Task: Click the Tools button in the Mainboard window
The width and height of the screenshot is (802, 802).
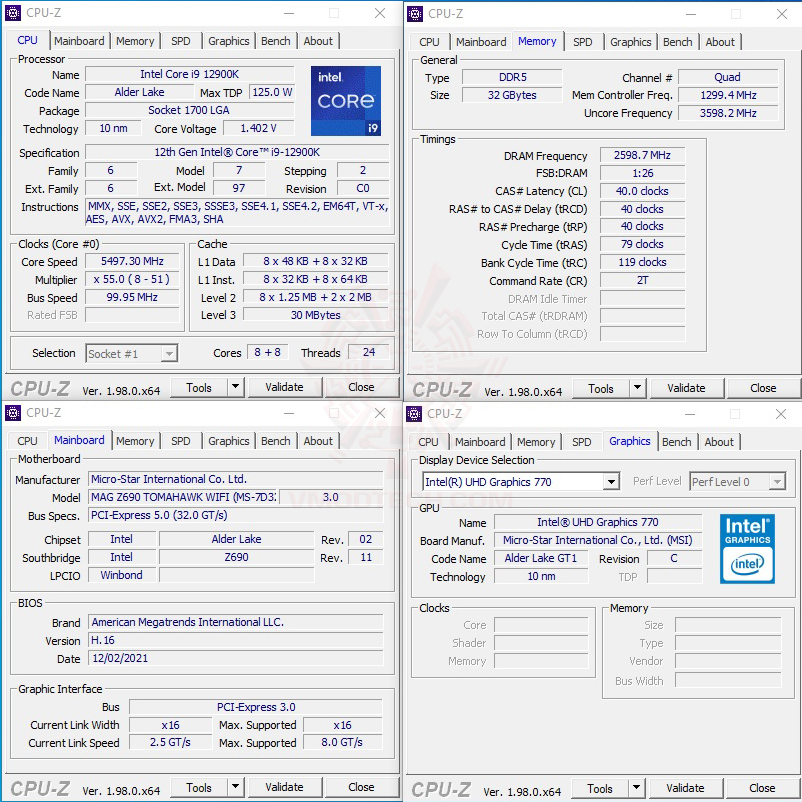Action: [x=198, y=787]
